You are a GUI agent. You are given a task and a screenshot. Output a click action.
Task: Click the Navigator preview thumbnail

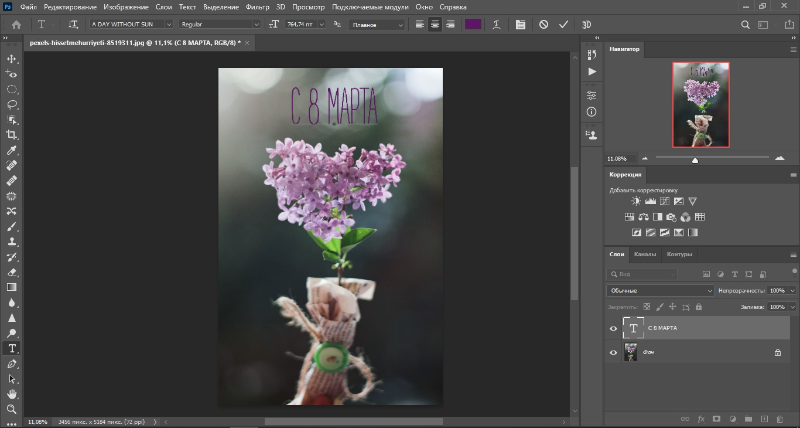pyautogui.click(x=700, y=105)
